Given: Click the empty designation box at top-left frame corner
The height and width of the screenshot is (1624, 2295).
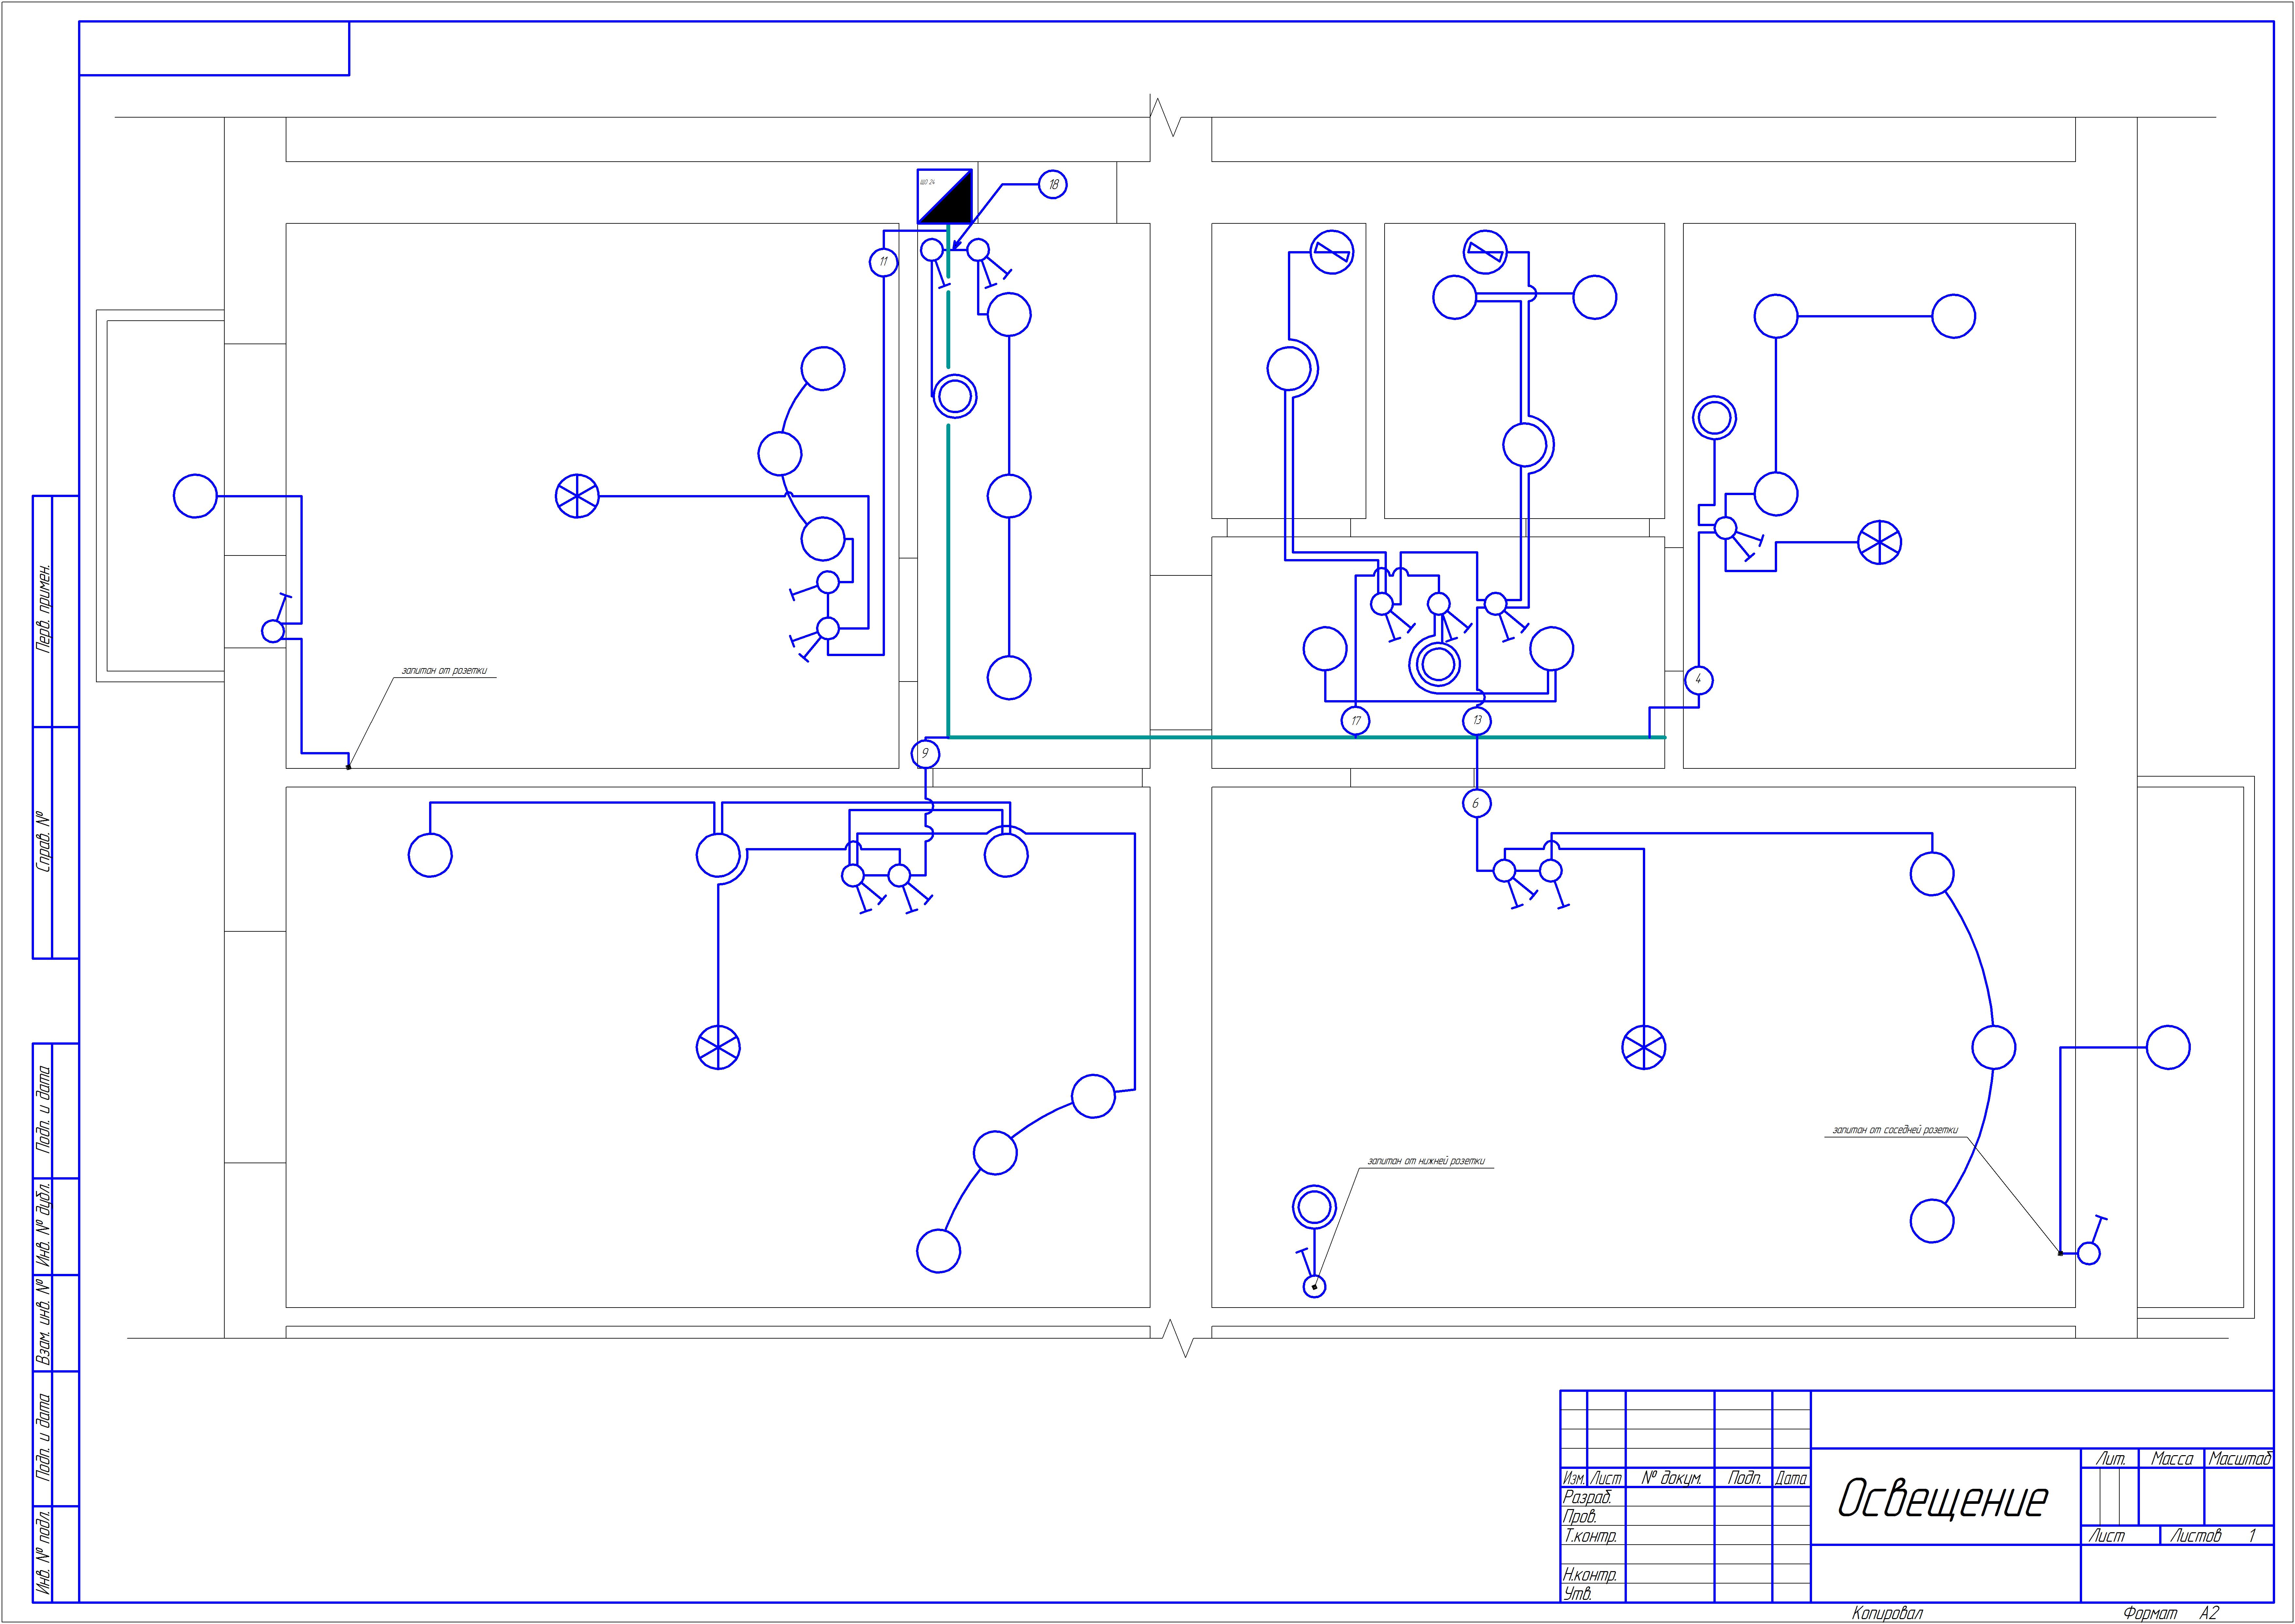Looking at the screenshot, I should [214, 48].
